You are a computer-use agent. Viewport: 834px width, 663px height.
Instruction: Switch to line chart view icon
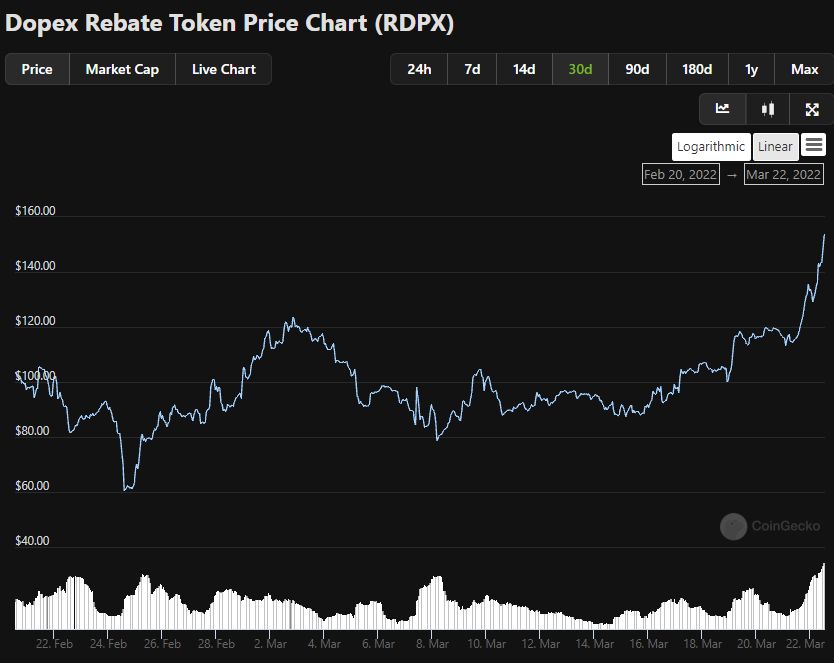pos(722,109)
